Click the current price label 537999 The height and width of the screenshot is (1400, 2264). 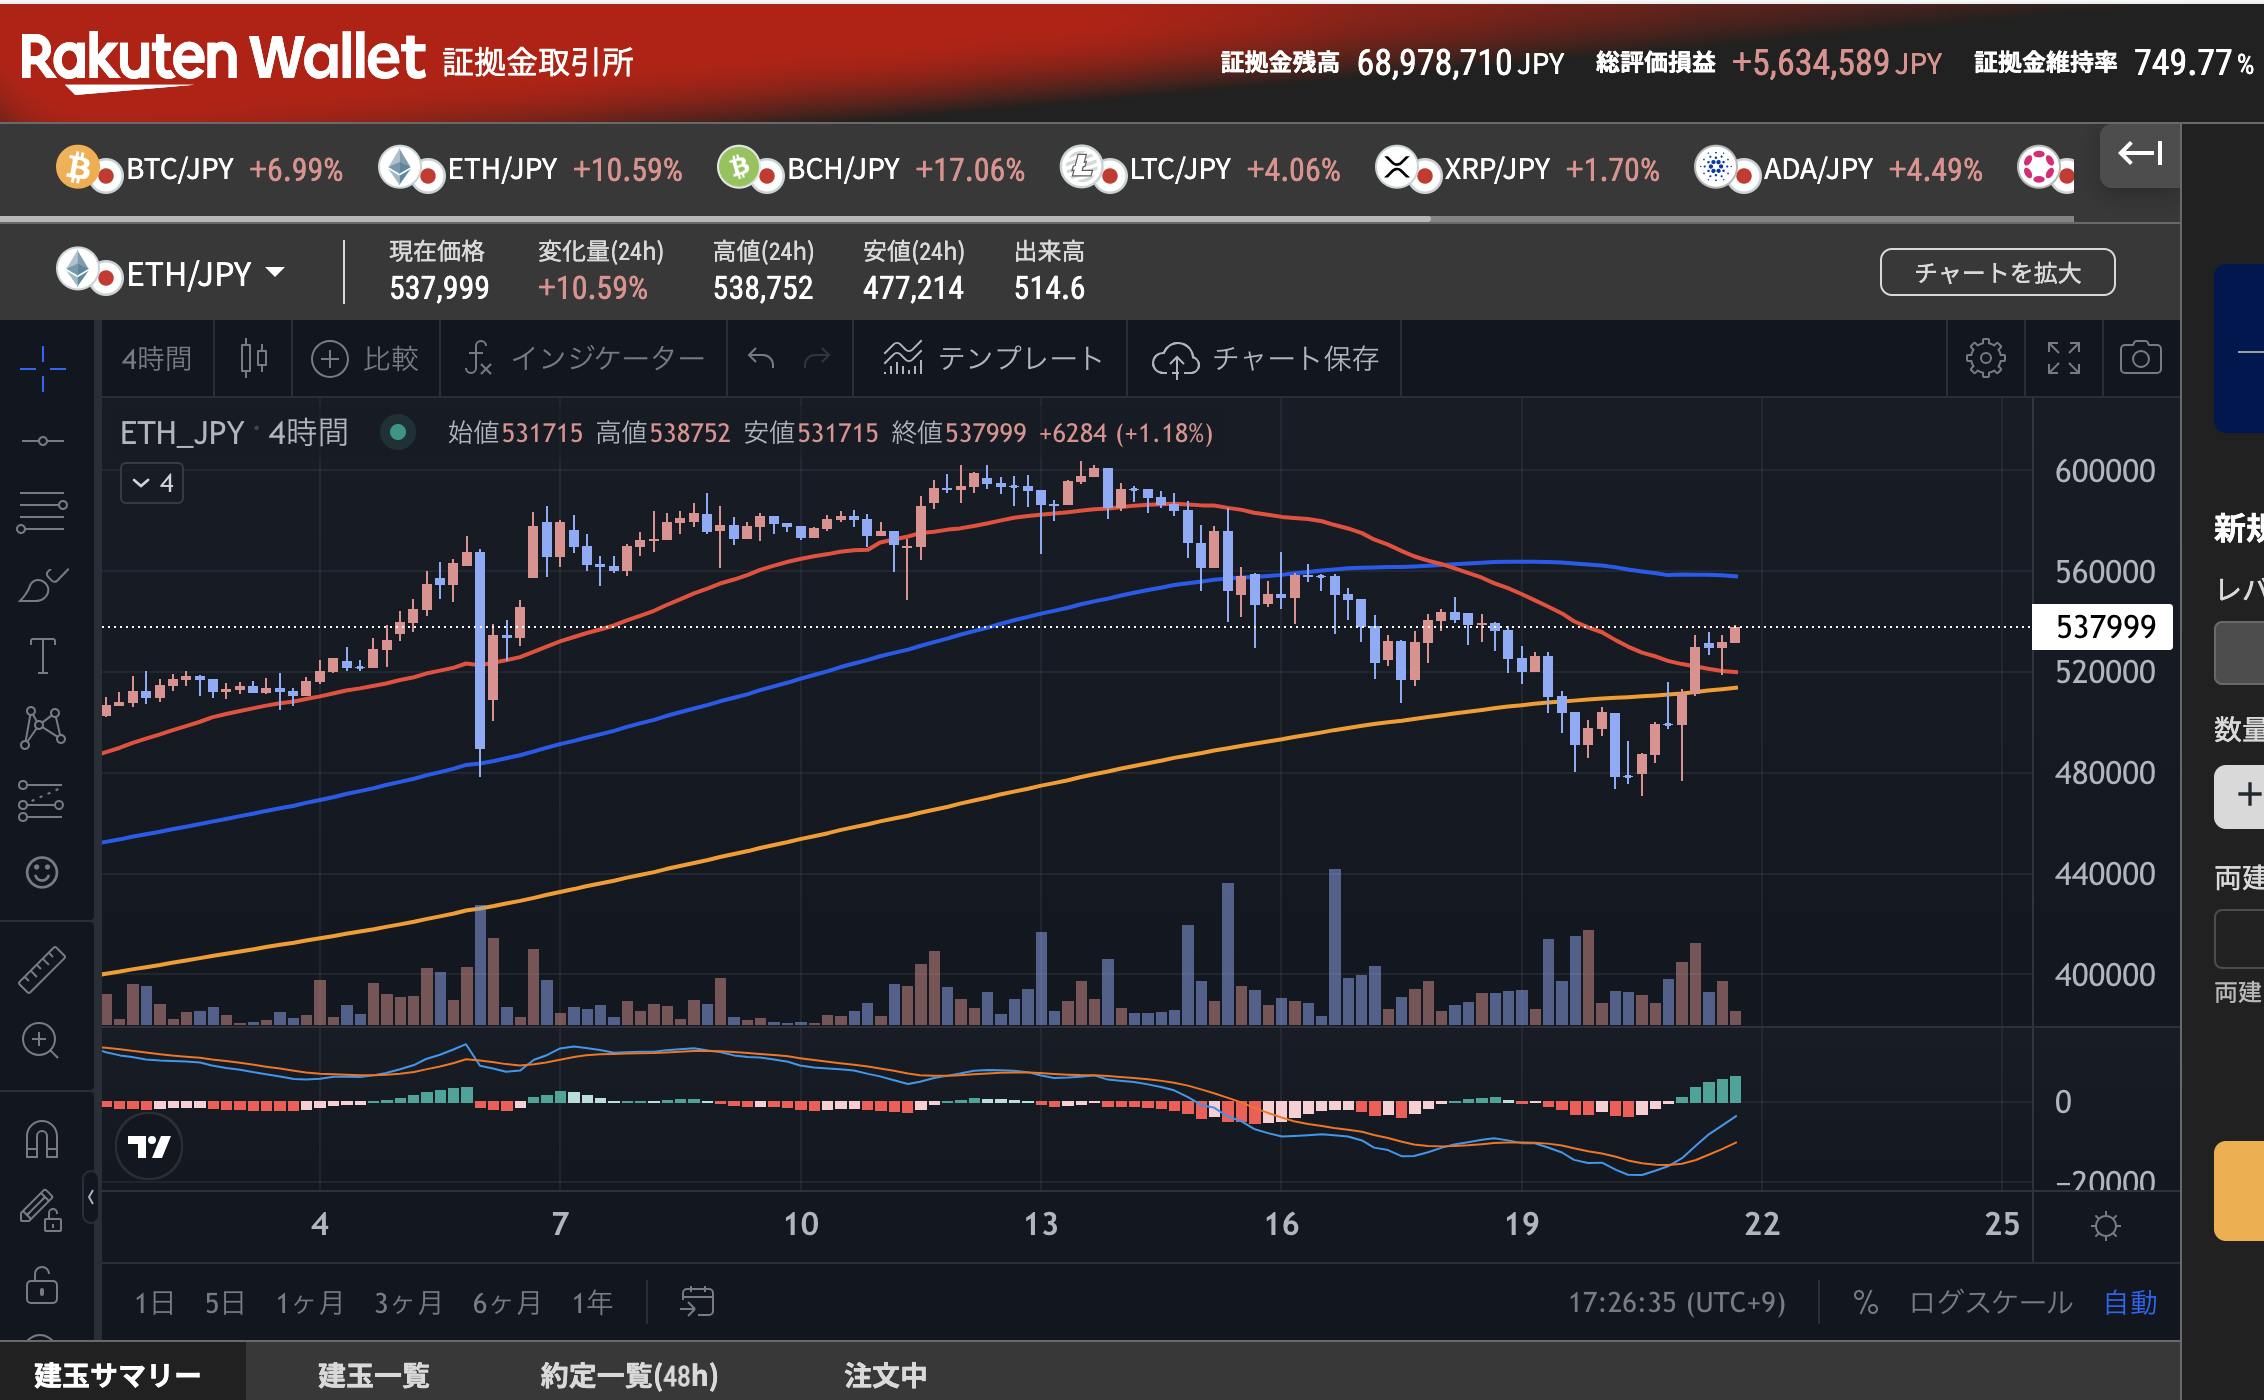(2103, 627)
